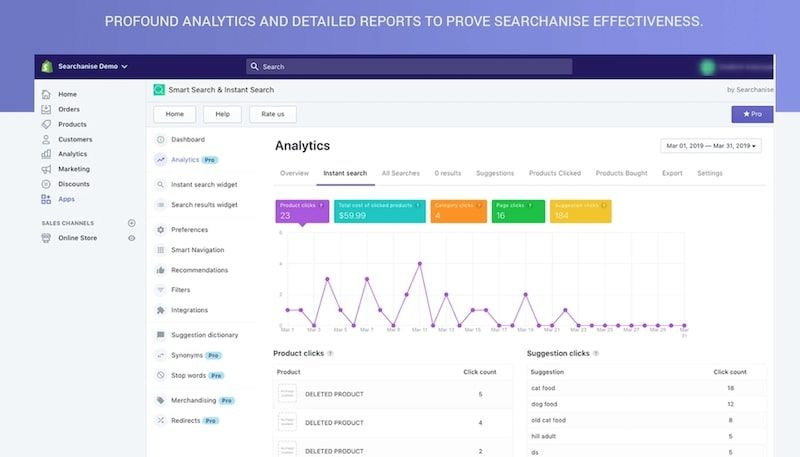Click the Pro upgrade button
The height and width of the screenshot is (457, 800).
point(752,114)
